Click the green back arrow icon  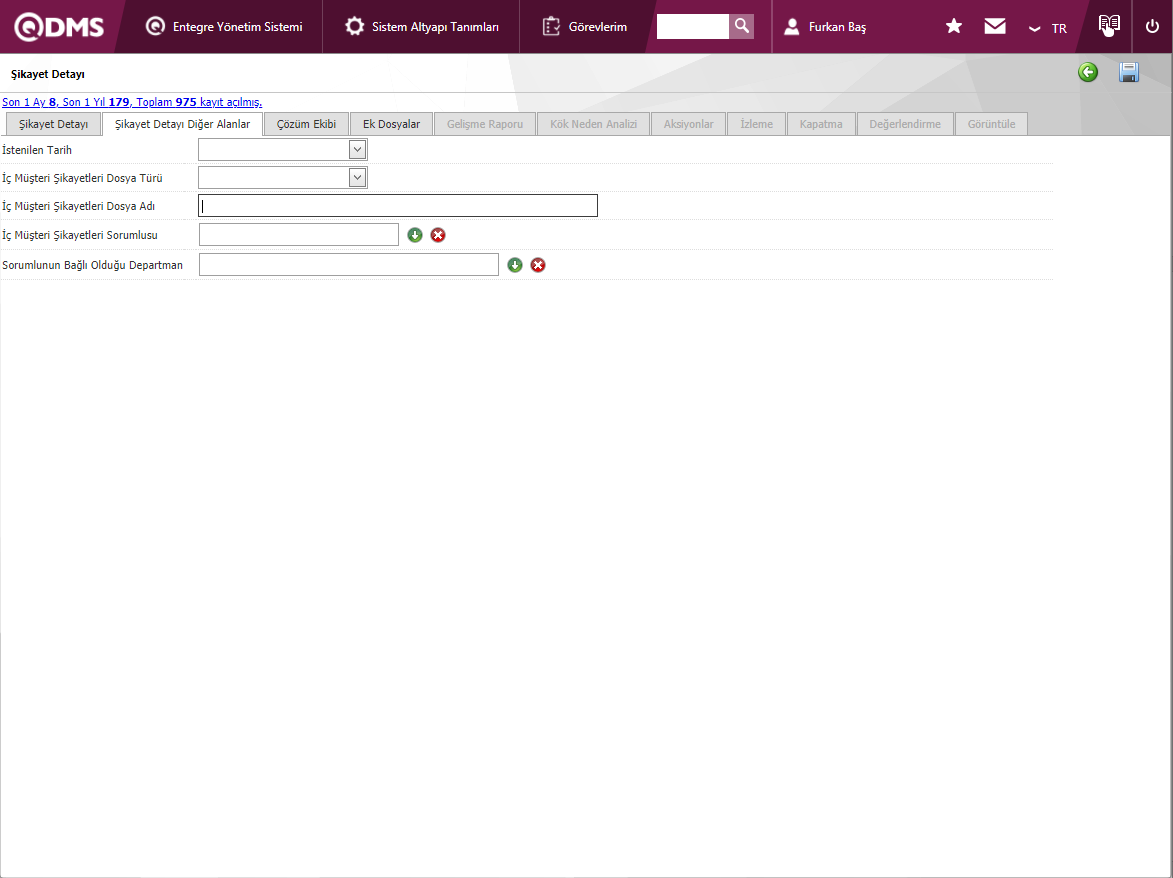pos(1088,72)
